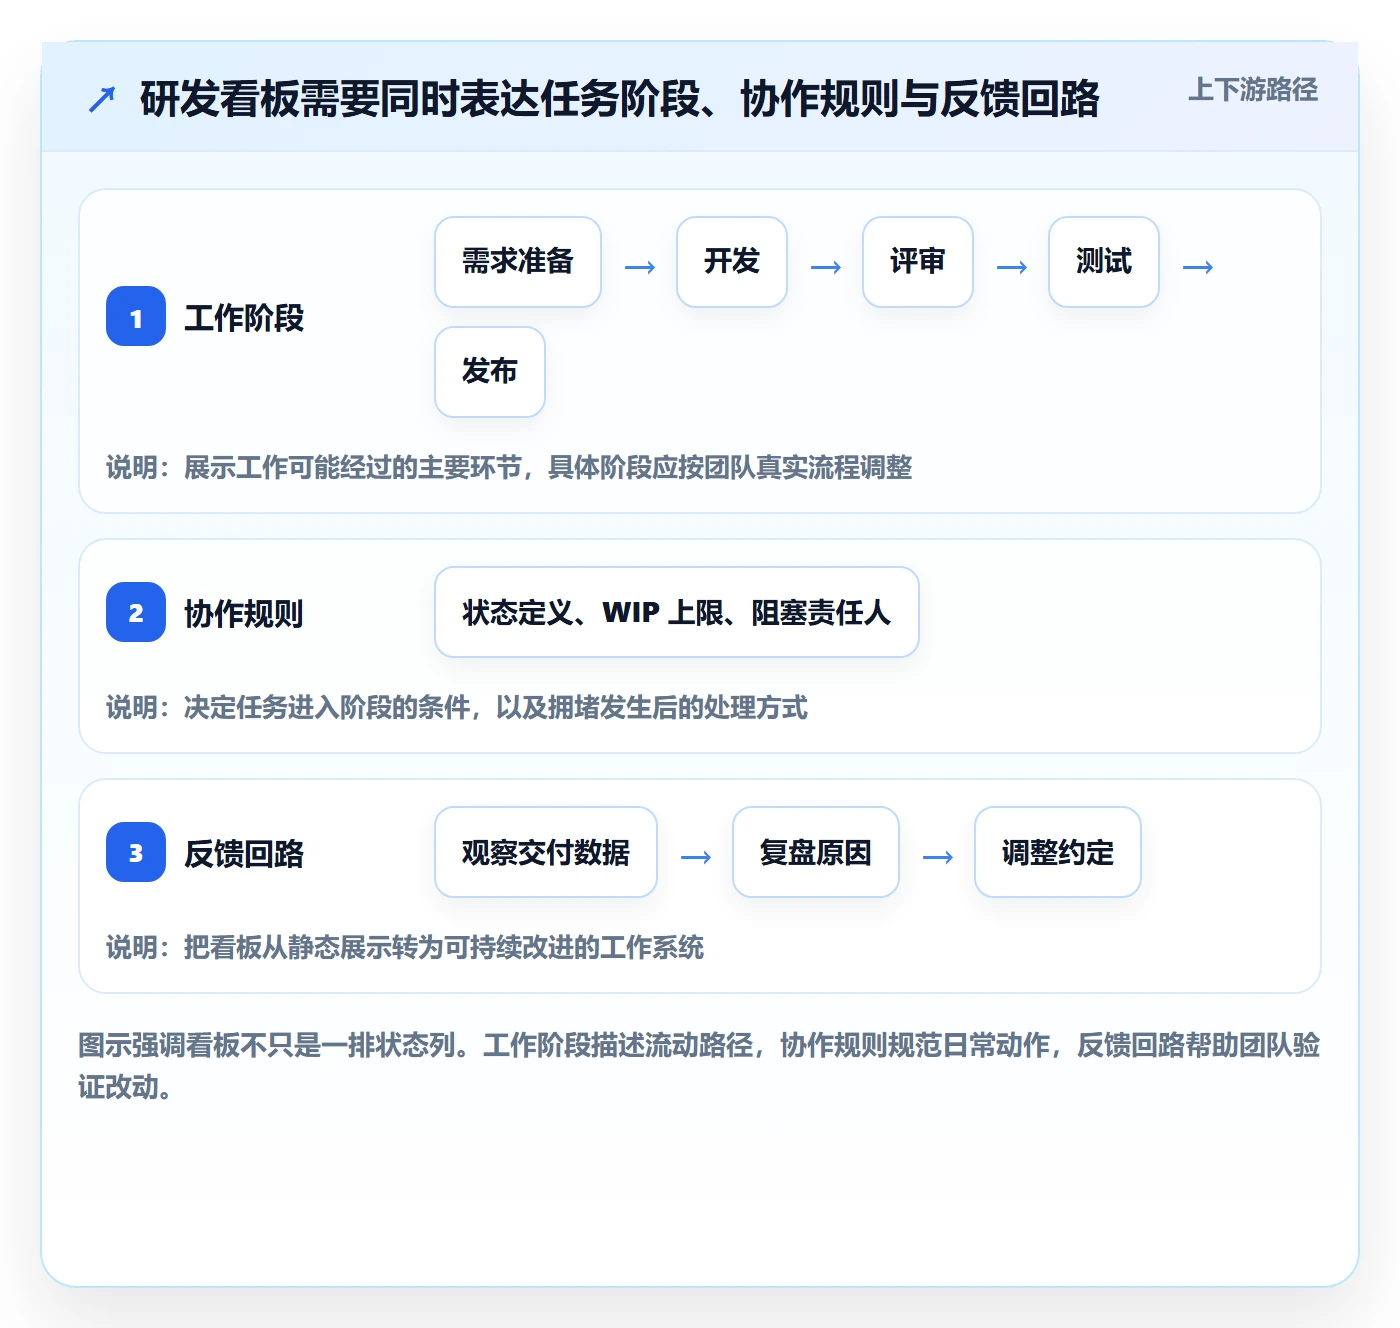Select the 观察交付数据 chip

tap(546, 852)
